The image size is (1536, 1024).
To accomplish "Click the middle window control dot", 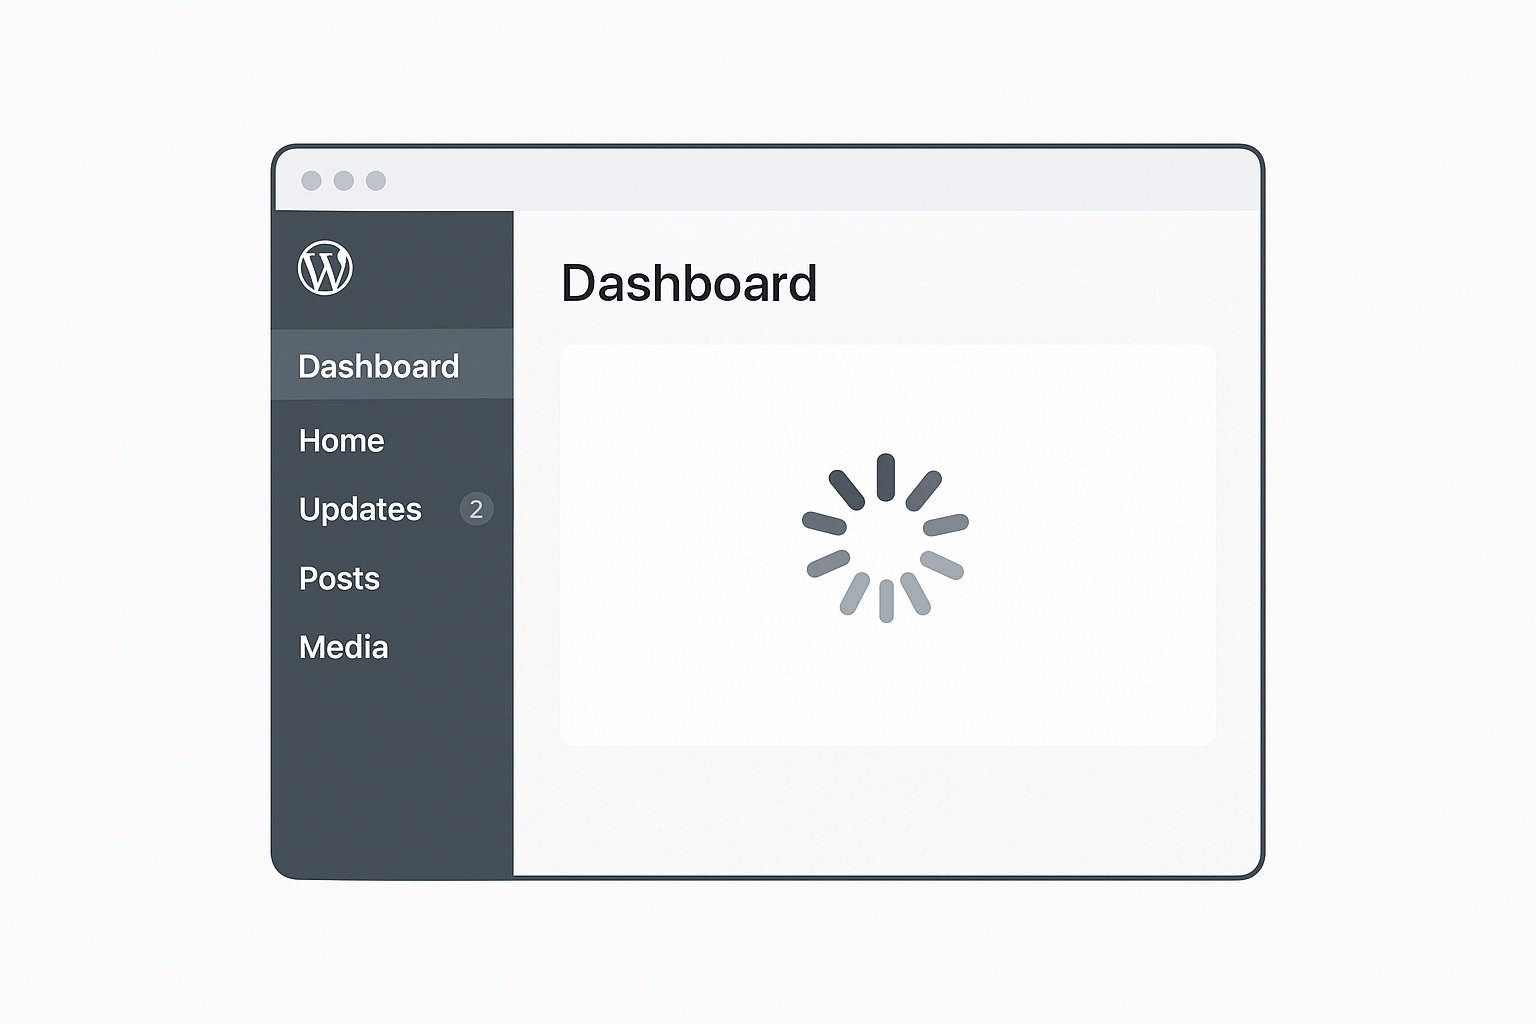I will [343, 180].
